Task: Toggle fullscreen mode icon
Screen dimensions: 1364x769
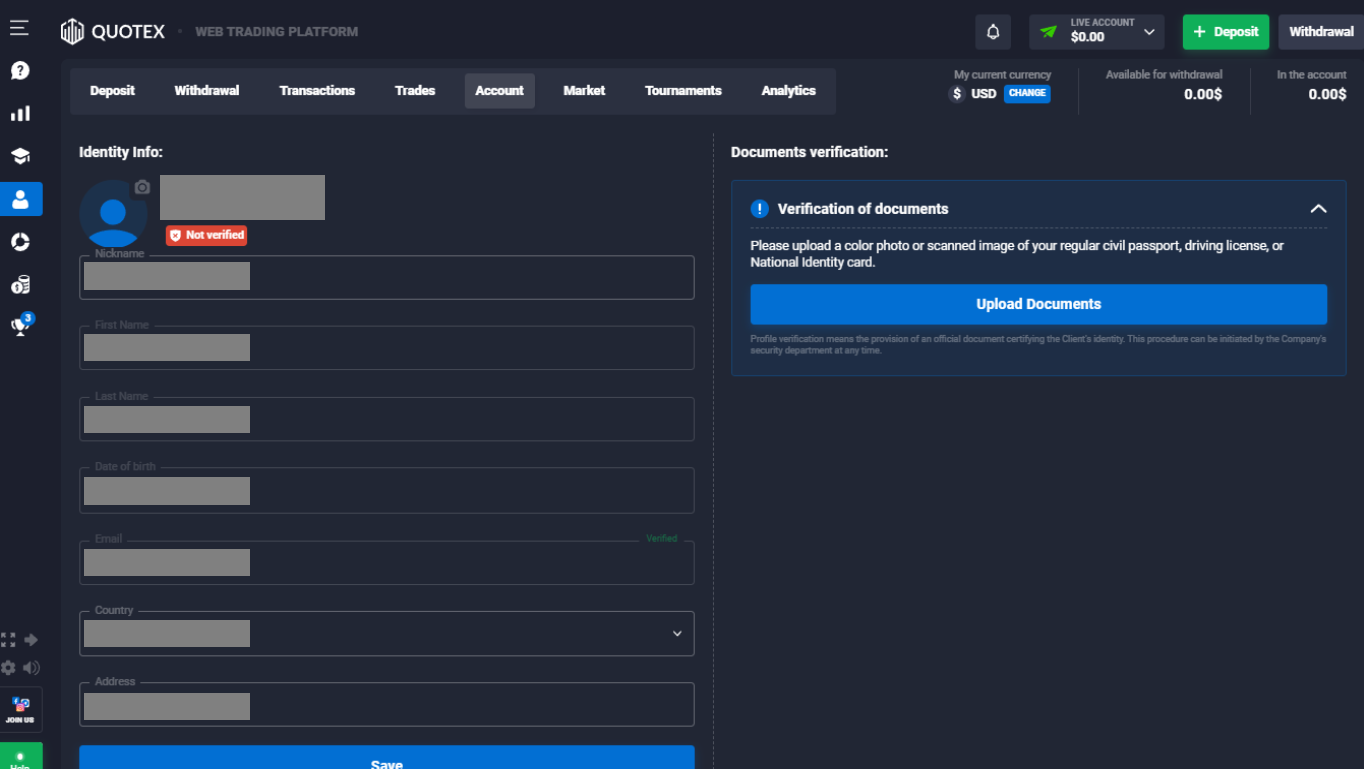Action: click(9, 639)
